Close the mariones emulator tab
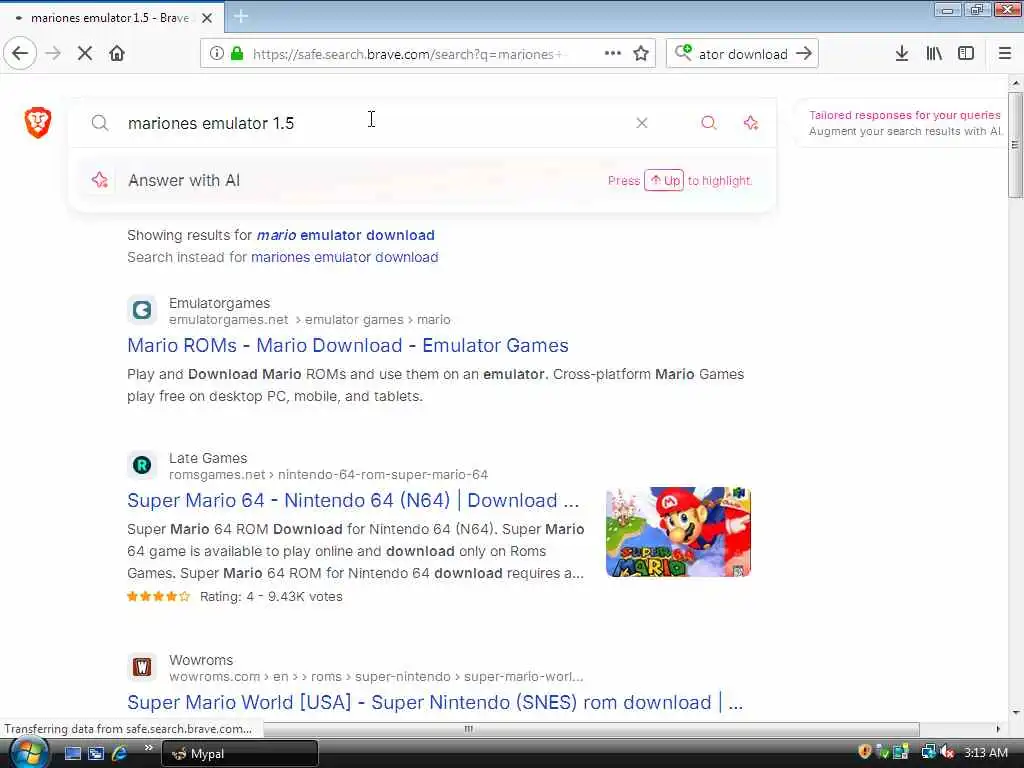This screenshot has height=768, width=1024. pyautogui.click(x=207, y=18)
